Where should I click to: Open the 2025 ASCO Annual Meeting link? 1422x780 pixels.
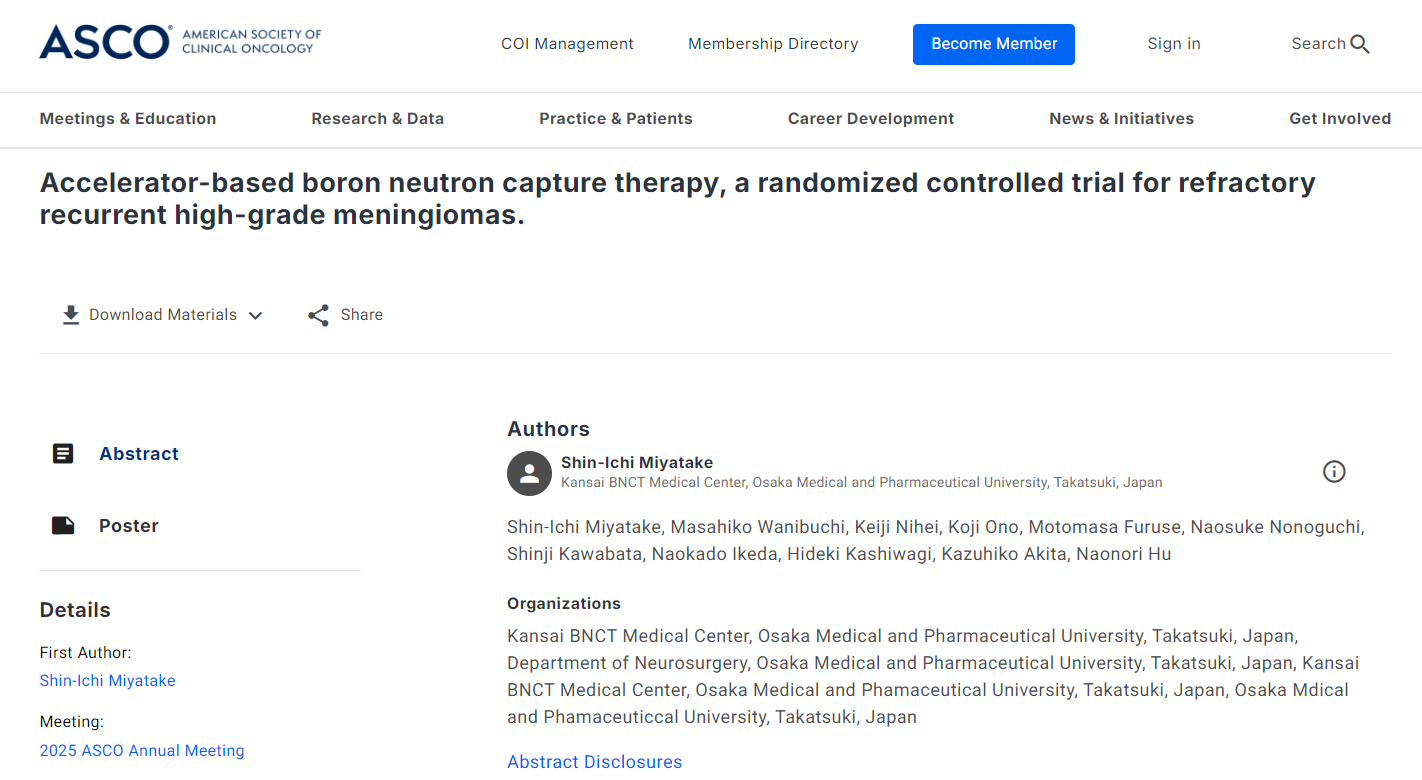click(142, 751)
